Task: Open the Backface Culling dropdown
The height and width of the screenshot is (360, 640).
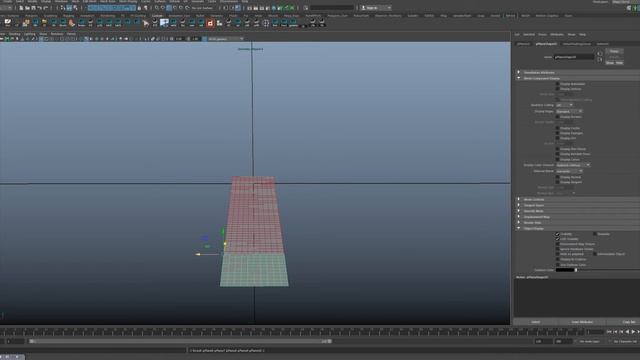Action: tap(564, 105)
